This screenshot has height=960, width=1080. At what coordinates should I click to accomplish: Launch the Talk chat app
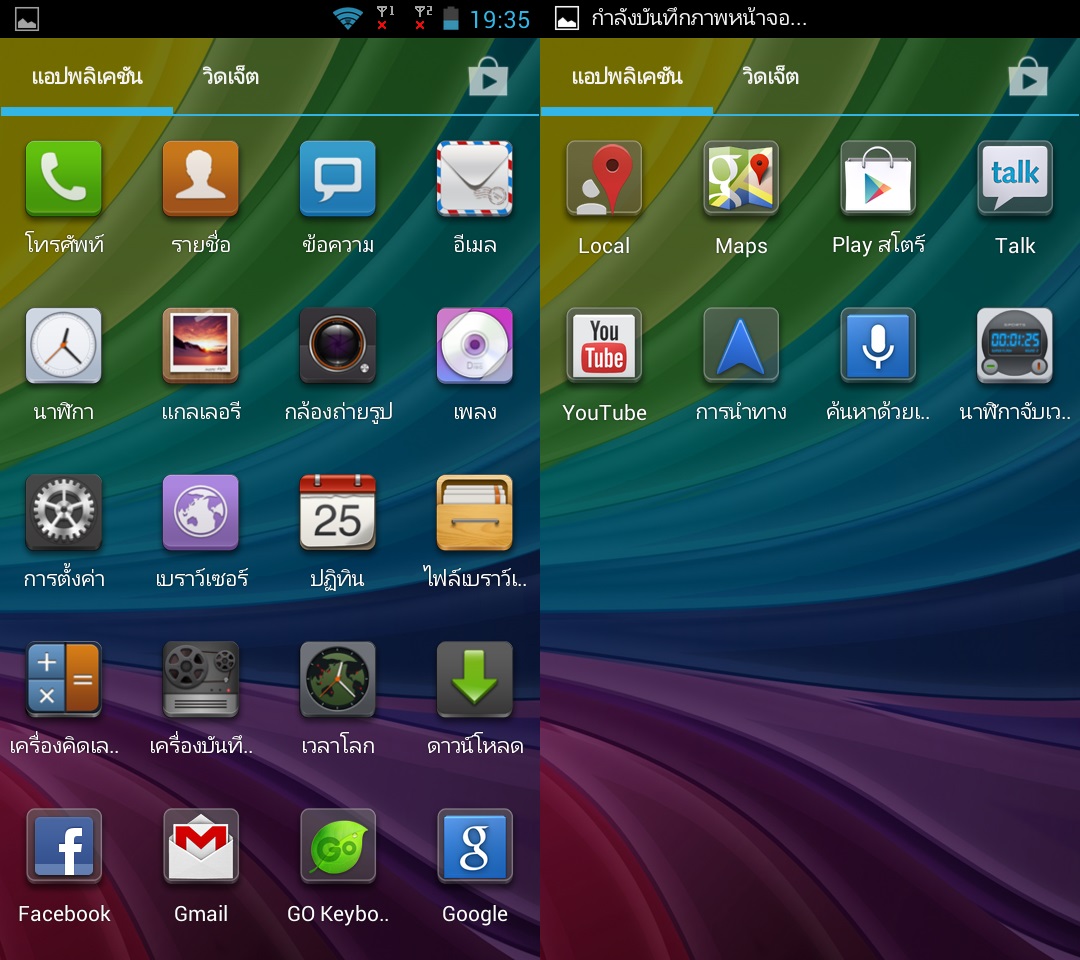(x=1015, y=178)
